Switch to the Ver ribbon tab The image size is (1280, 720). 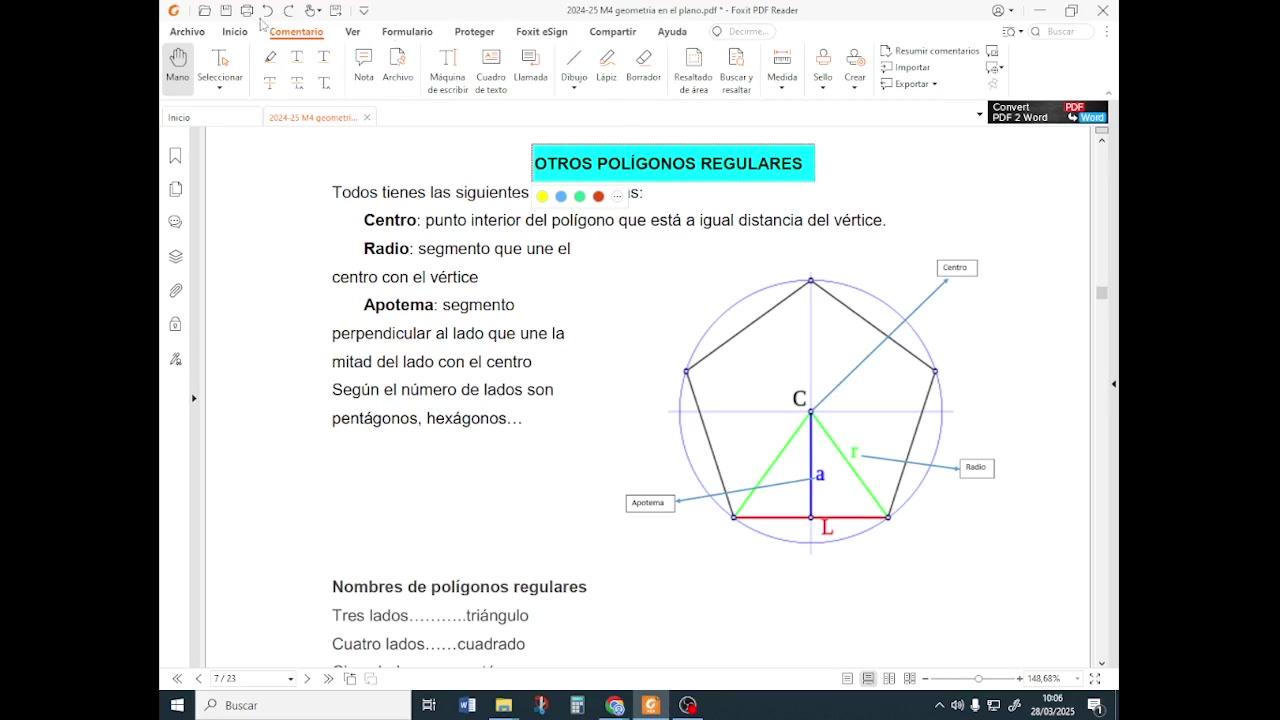pyautogui.click(x=353, y=32)
